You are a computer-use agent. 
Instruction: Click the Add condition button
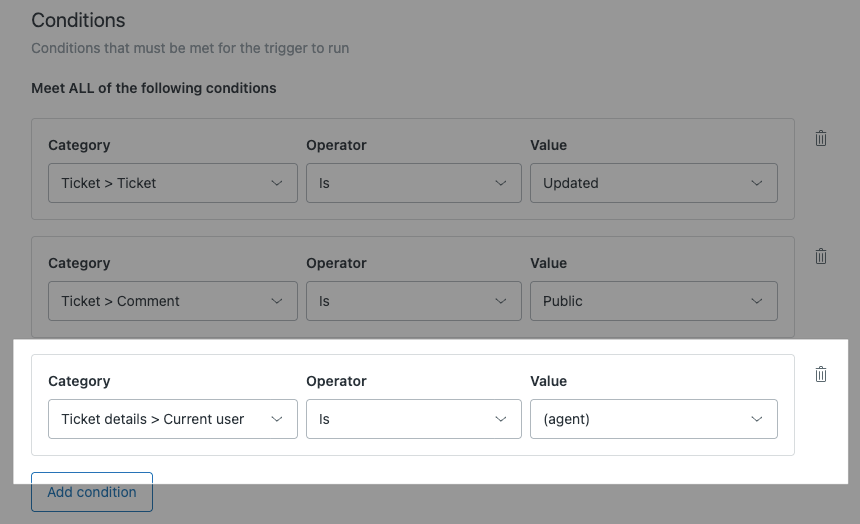(92, 492)
